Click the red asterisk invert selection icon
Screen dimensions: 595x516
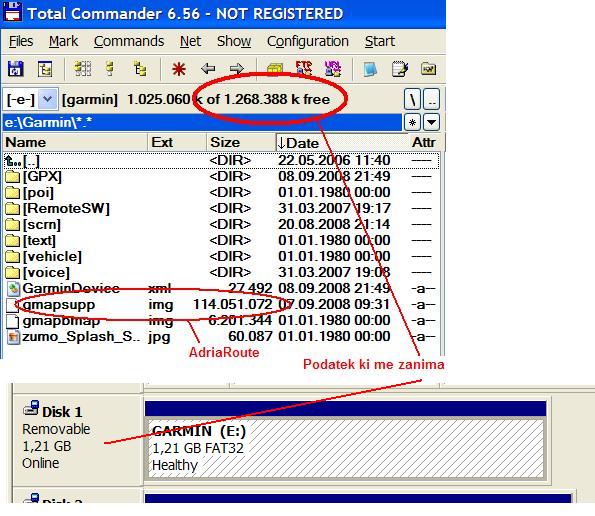click(179, 69)
